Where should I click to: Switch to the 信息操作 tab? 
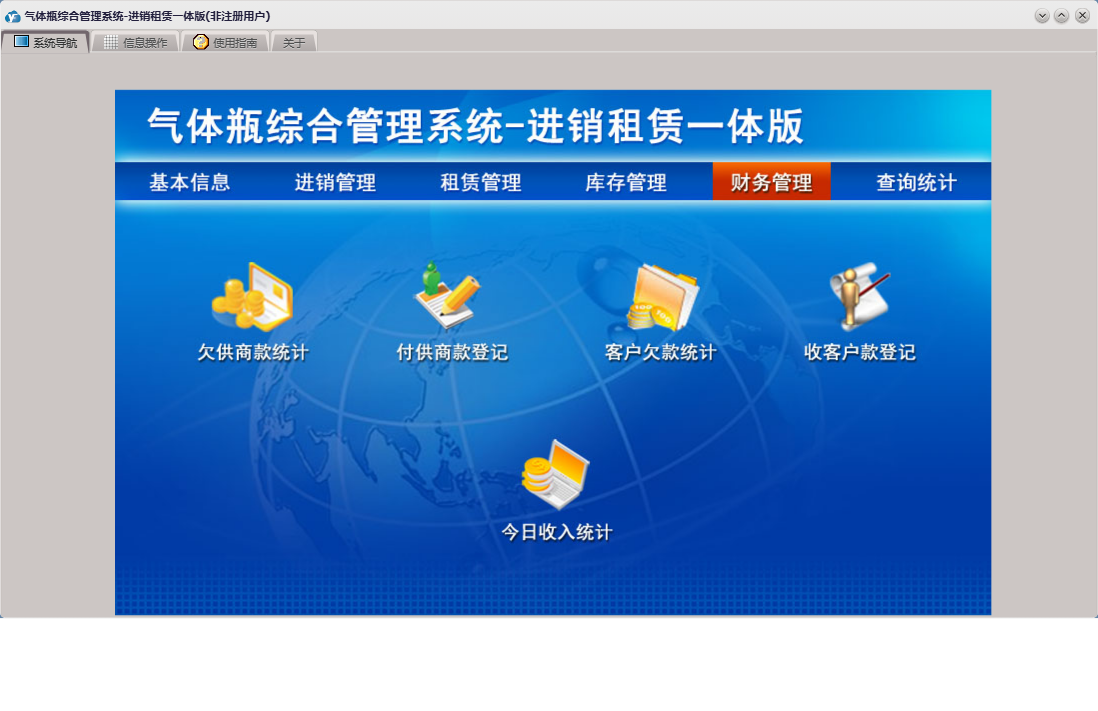coord(136,42)
